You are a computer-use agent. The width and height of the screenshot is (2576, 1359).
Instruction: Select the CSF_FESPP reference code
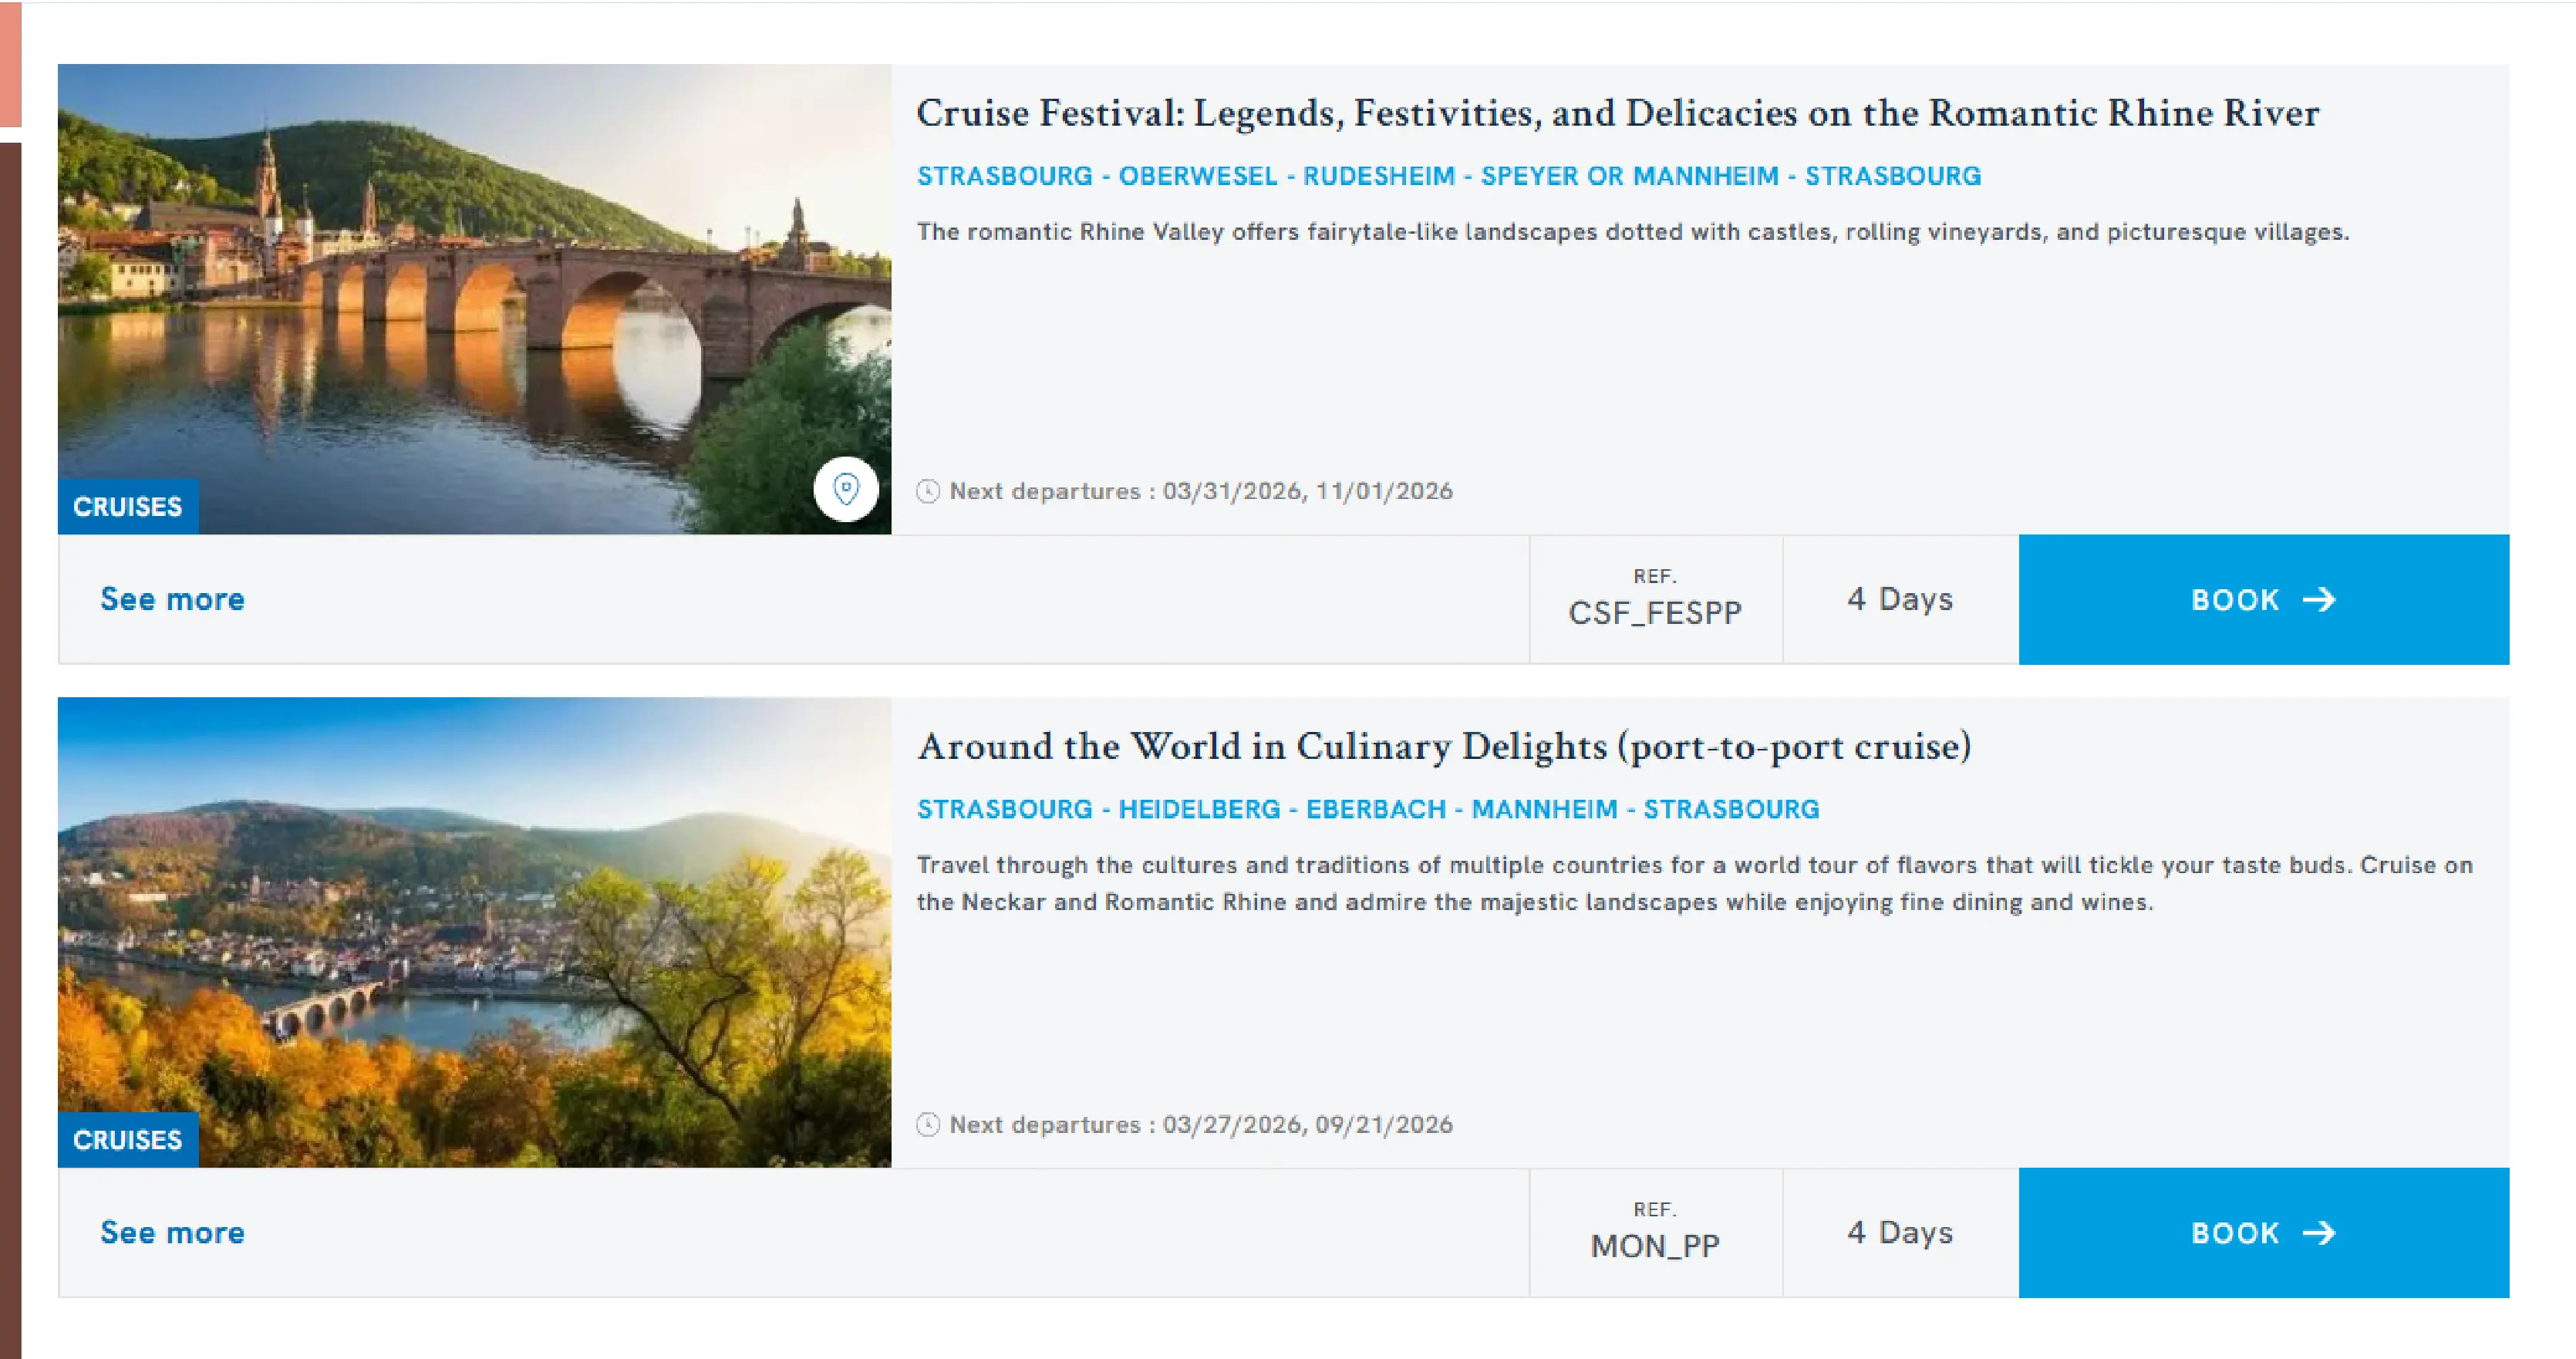click(x=1654, y=612)
